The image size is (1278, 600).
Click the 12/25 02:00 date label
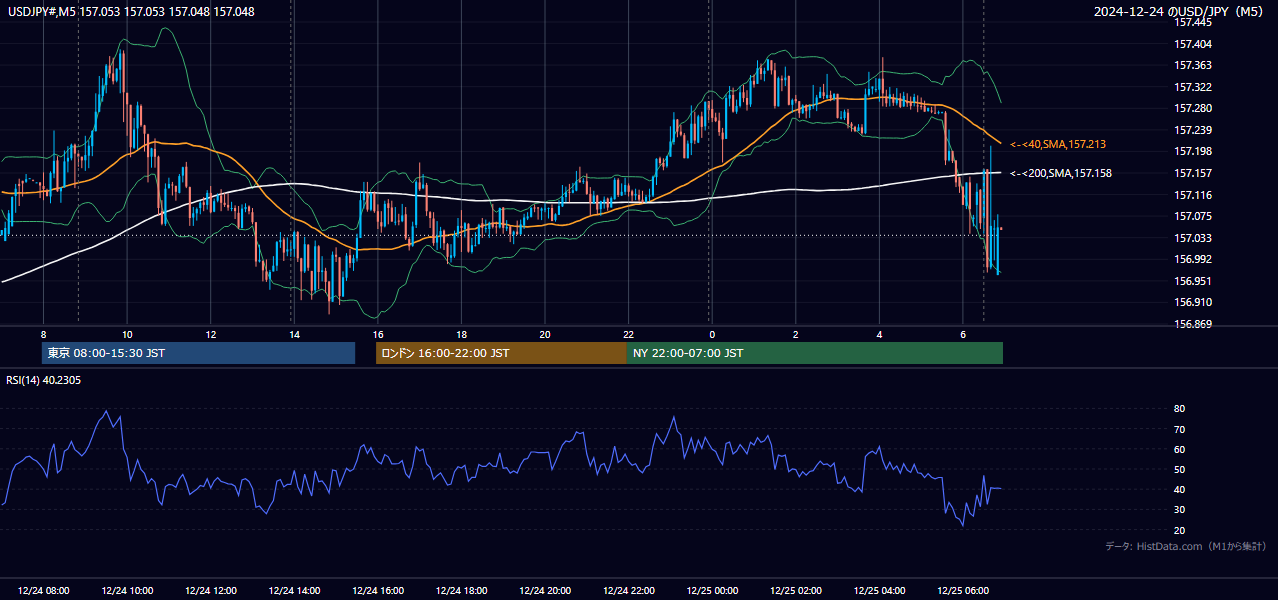click(x=796, y=591)
